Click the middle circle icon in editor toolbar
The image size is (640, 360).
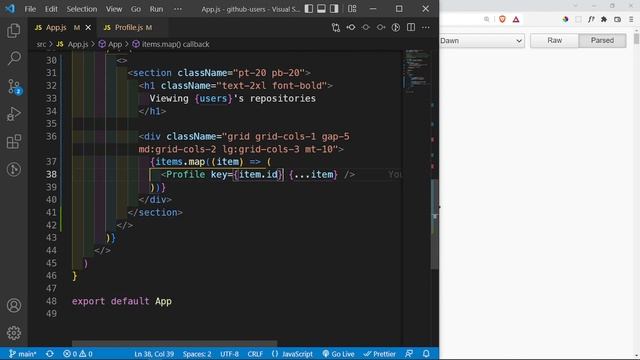[x=366, y=27]
